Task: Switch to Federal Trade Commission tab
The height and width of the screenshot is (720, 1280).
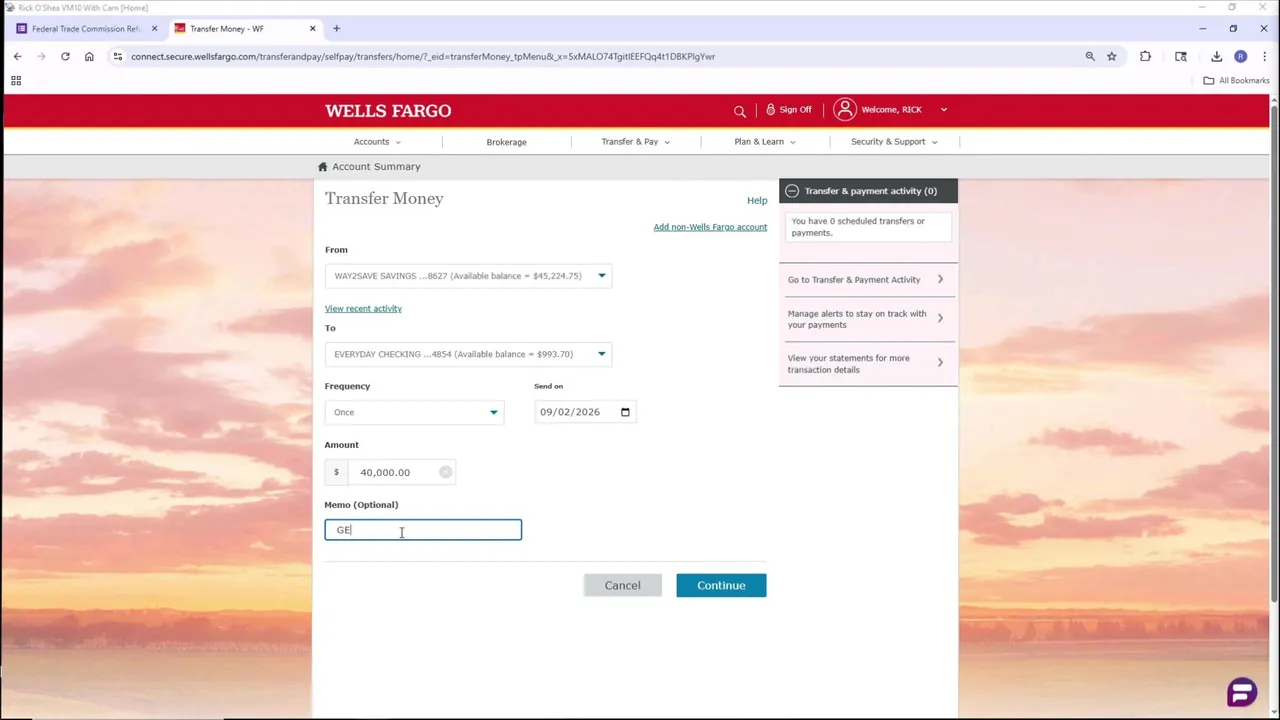Action: [x=84, y=28]
